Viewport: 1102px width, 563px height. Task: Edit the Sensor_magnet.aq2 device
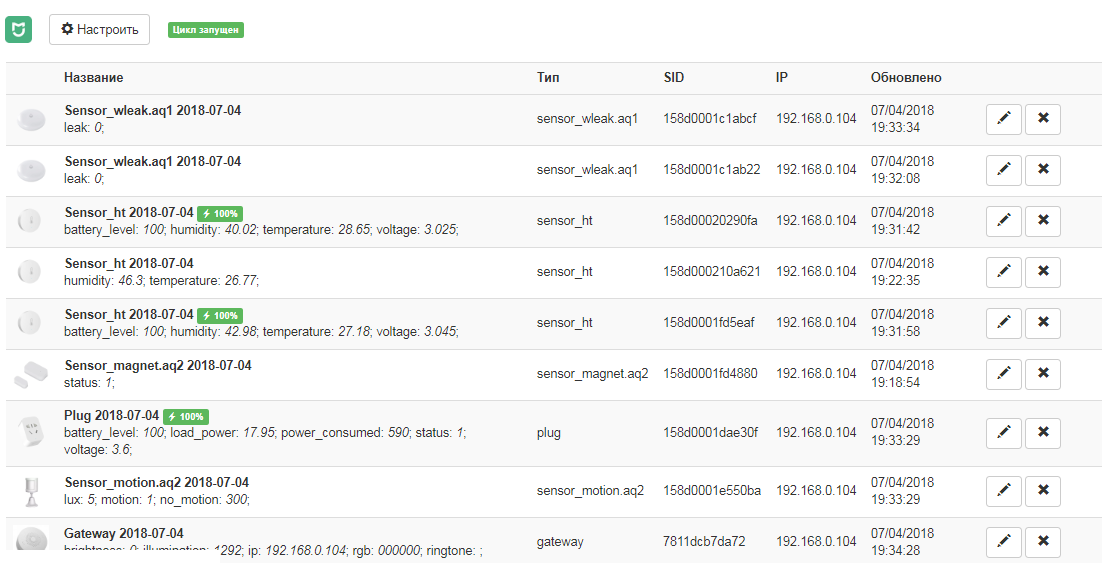(1003, 374)
